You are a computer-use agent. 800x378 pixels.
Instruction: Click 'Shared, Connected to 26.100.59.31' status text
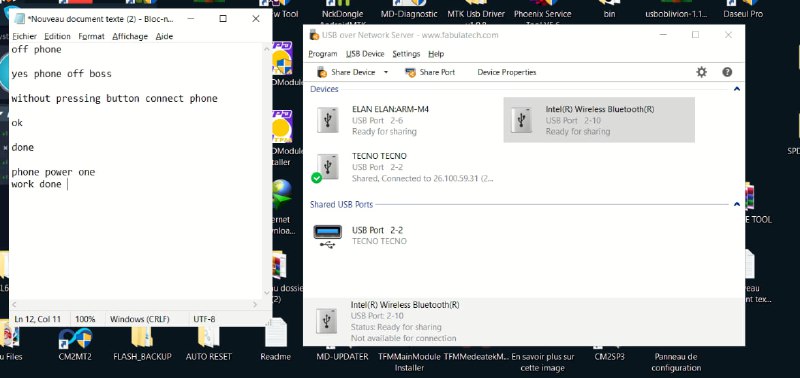423,179
